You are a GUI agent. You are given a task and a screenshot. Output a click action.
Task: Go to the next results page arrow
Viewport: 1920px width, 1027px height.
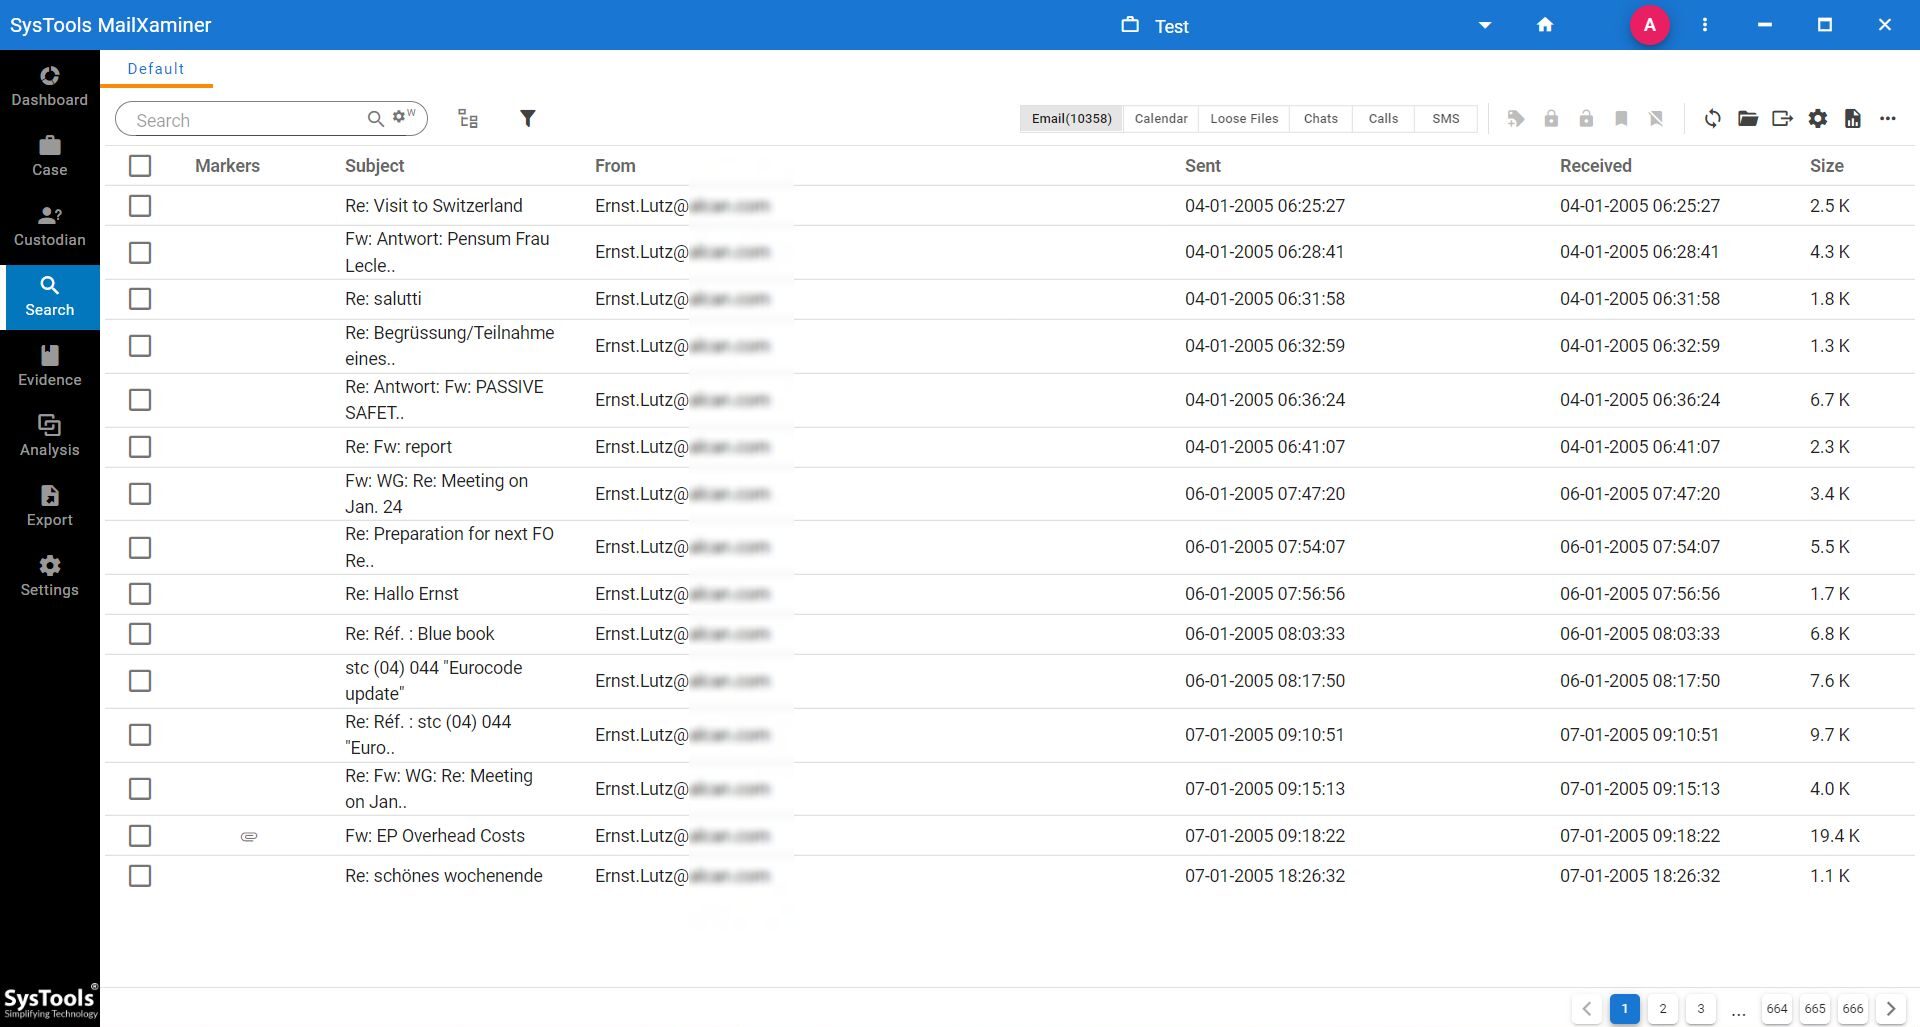[1891, 1009]
